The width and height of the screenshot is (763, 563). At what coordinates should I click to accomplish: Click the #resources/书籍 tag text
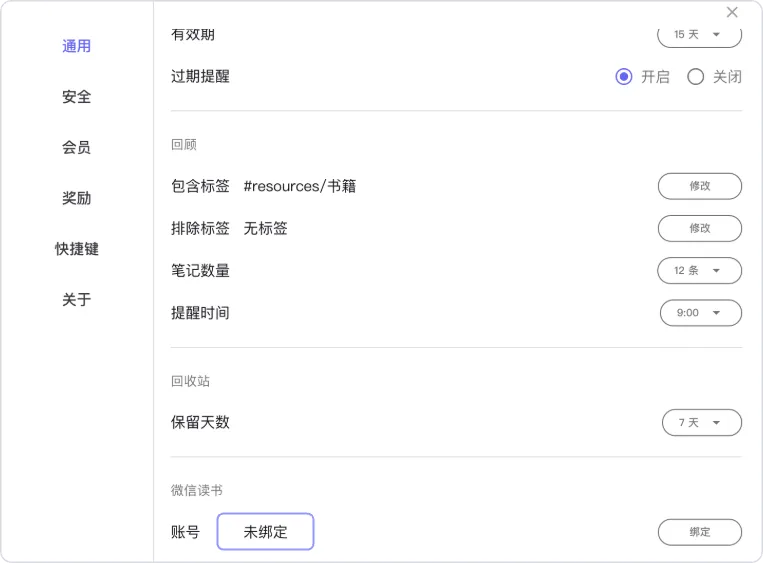300,186
